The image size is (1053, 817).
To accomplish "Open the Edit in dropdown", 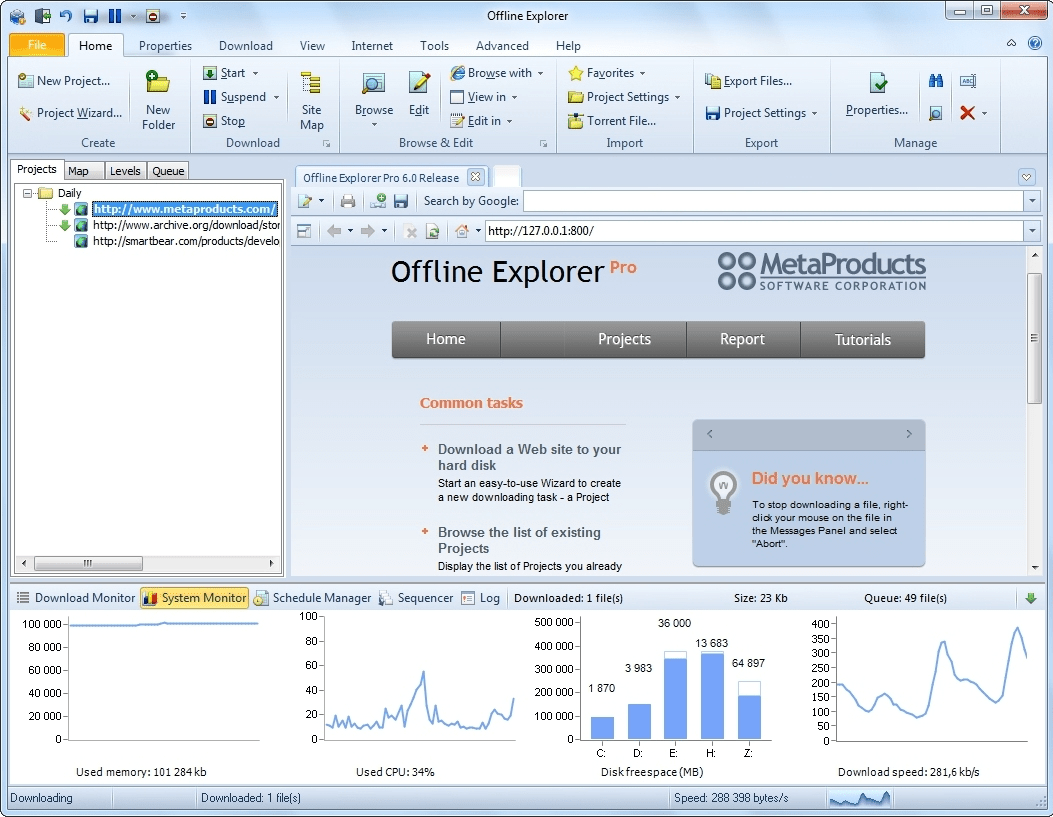I will [509, 122].
